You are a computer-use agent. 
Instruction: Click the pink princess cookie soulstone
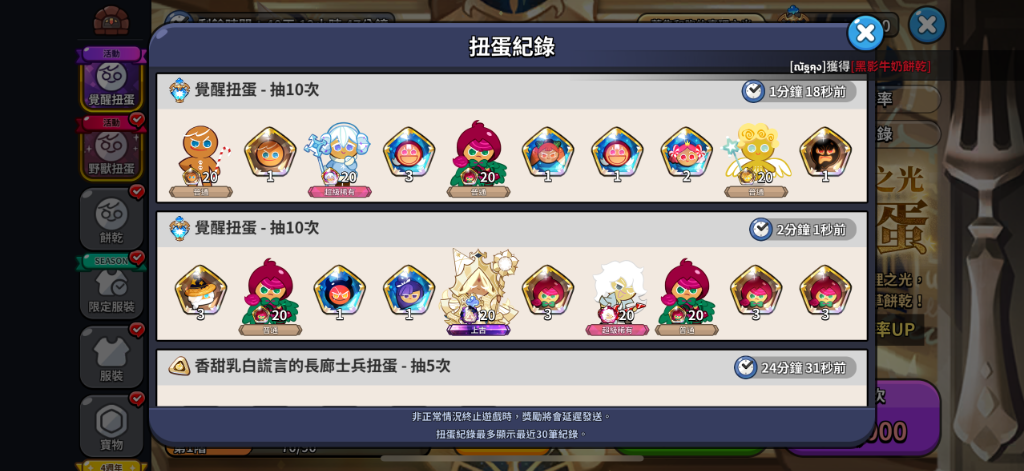(686, 154)
